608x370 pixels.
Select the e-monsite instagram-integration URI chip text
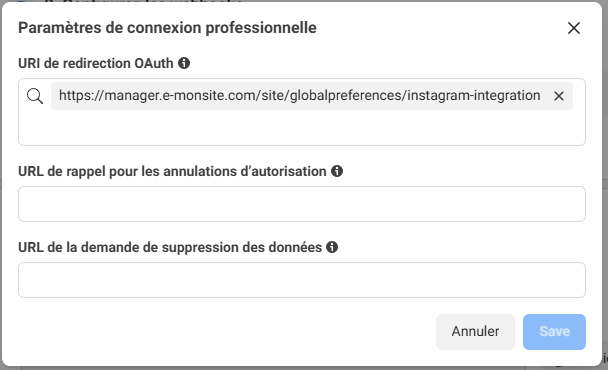(x=299, y=95)
